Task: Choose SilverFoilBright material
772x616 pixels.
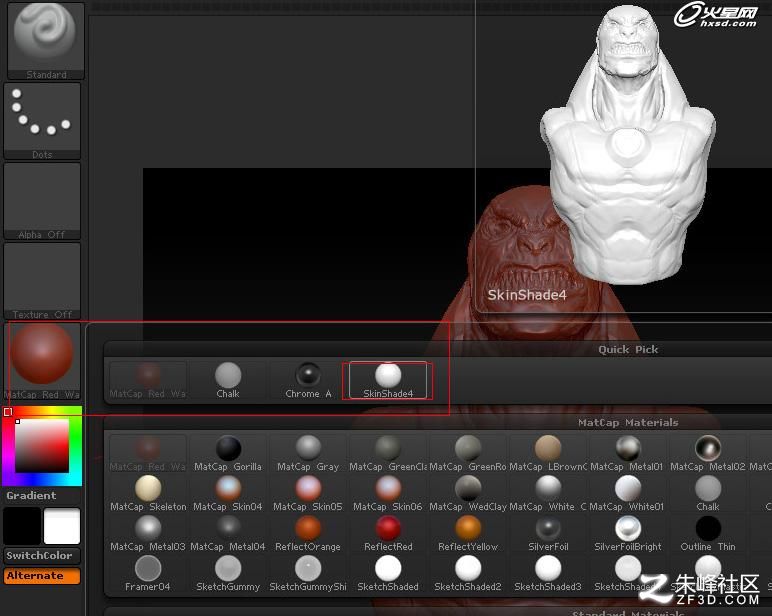Action: coord(628,533)
